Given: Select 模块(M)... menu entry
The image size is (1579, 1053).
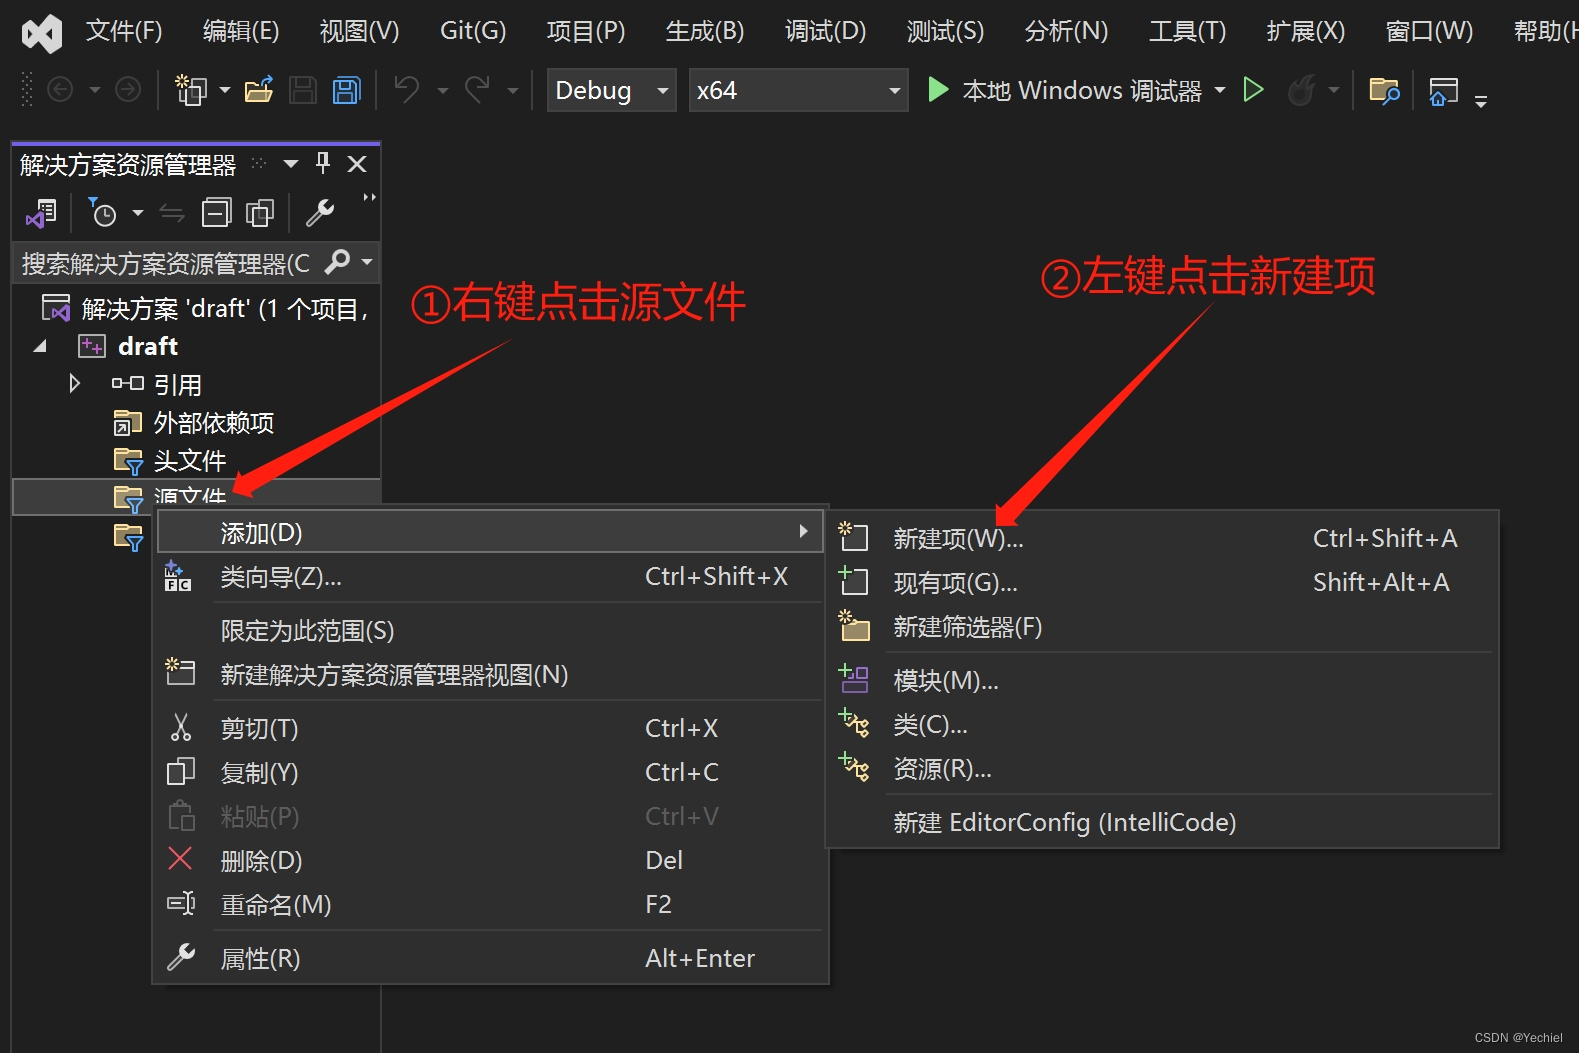Looking at the screenshot, I should click(1162, 680).
